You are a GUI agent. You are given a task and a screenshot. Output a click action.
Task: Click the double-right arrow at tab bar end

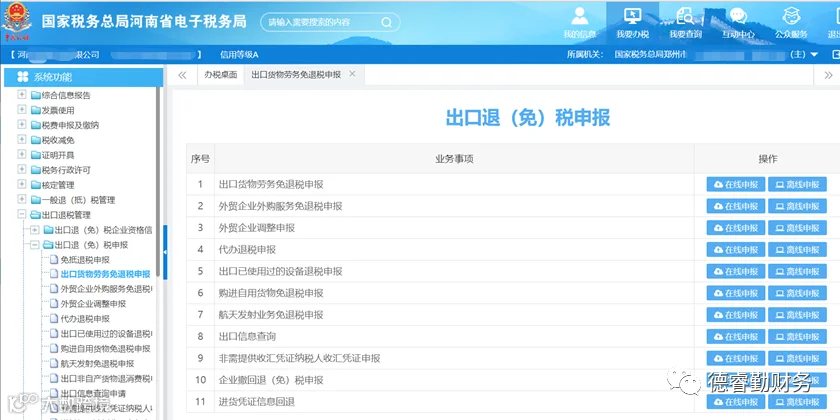pyautogui.click(x=828, y=76)
